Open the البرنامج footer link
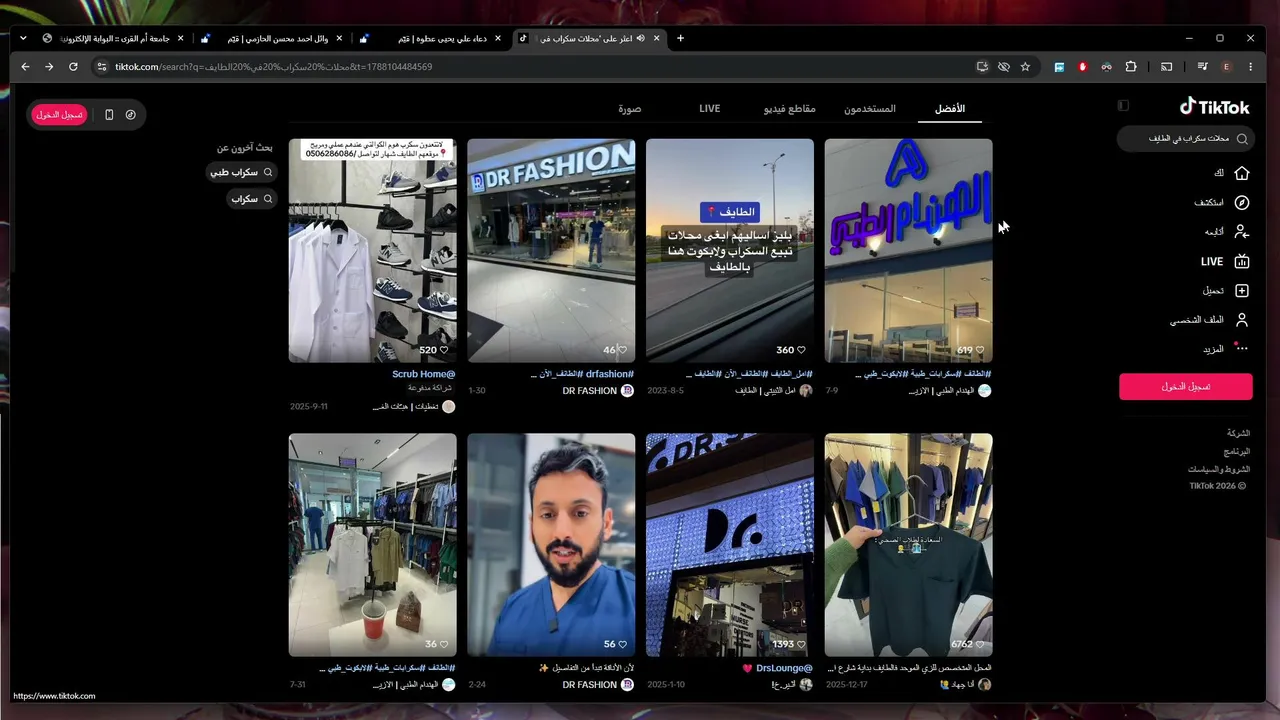Screen dimensions: 1280x720 point(1238,451)
